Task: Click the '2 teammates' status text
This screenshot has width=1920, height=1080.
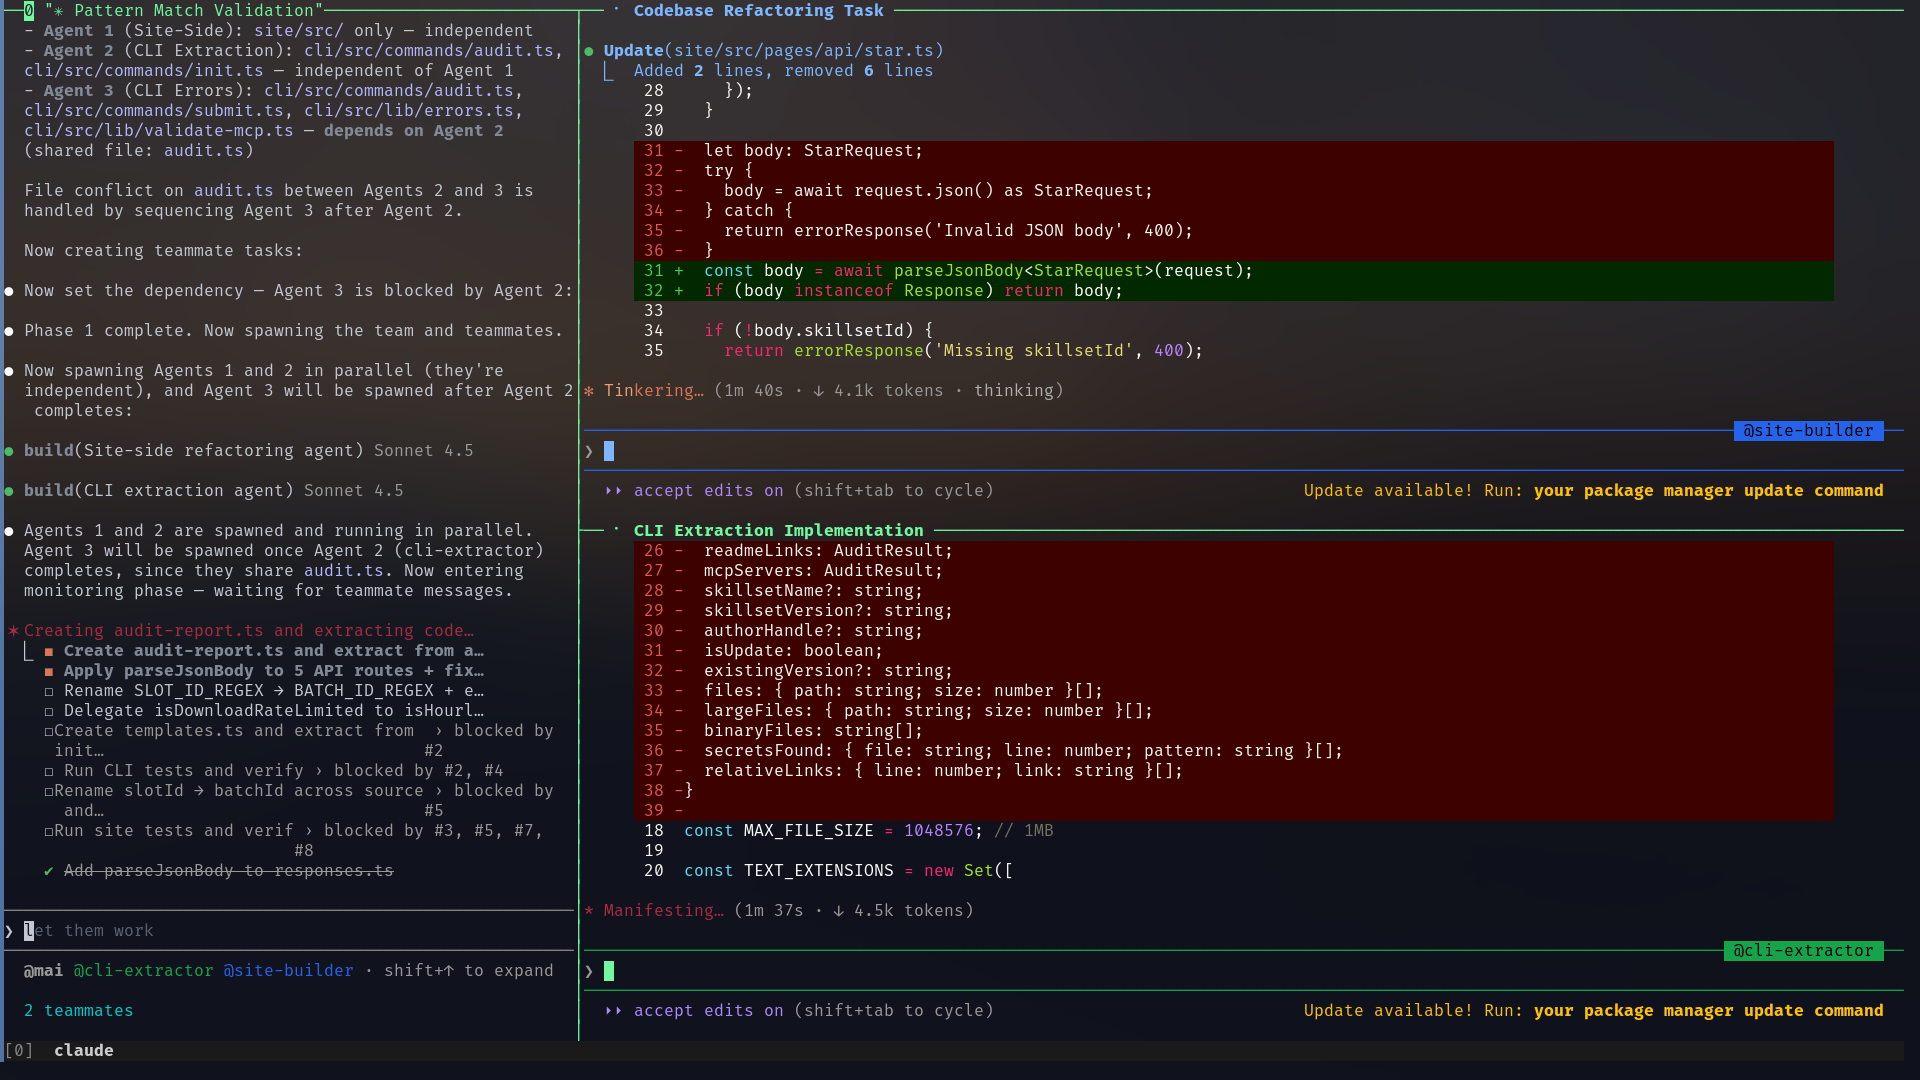Action: click(x=79, y=1011)
